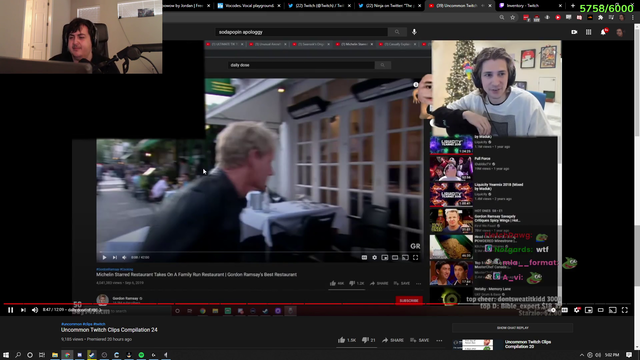
Task: Open Windows taskbar search magnifier
Action: coord(18,355)
